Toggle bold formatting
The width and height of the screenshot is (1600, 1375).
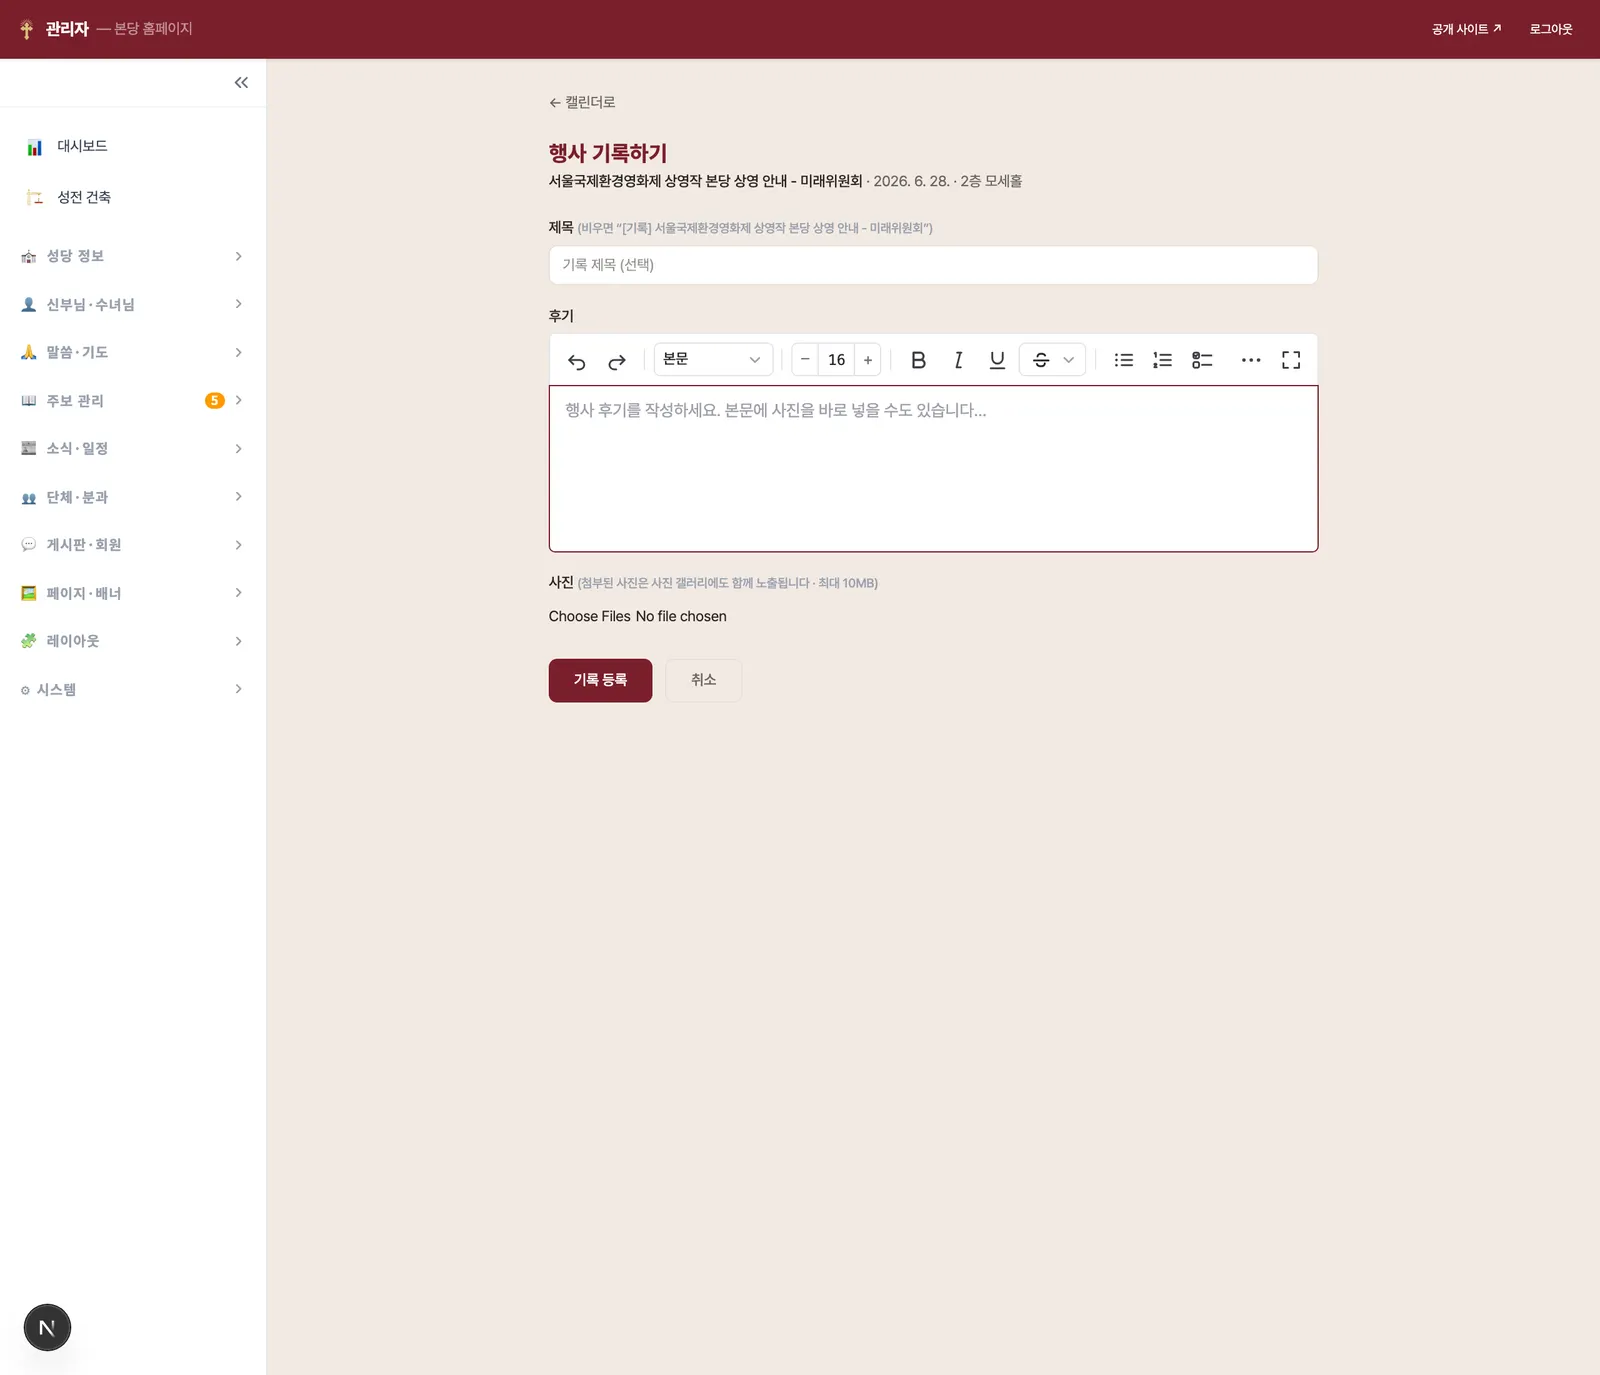point(918,360)
